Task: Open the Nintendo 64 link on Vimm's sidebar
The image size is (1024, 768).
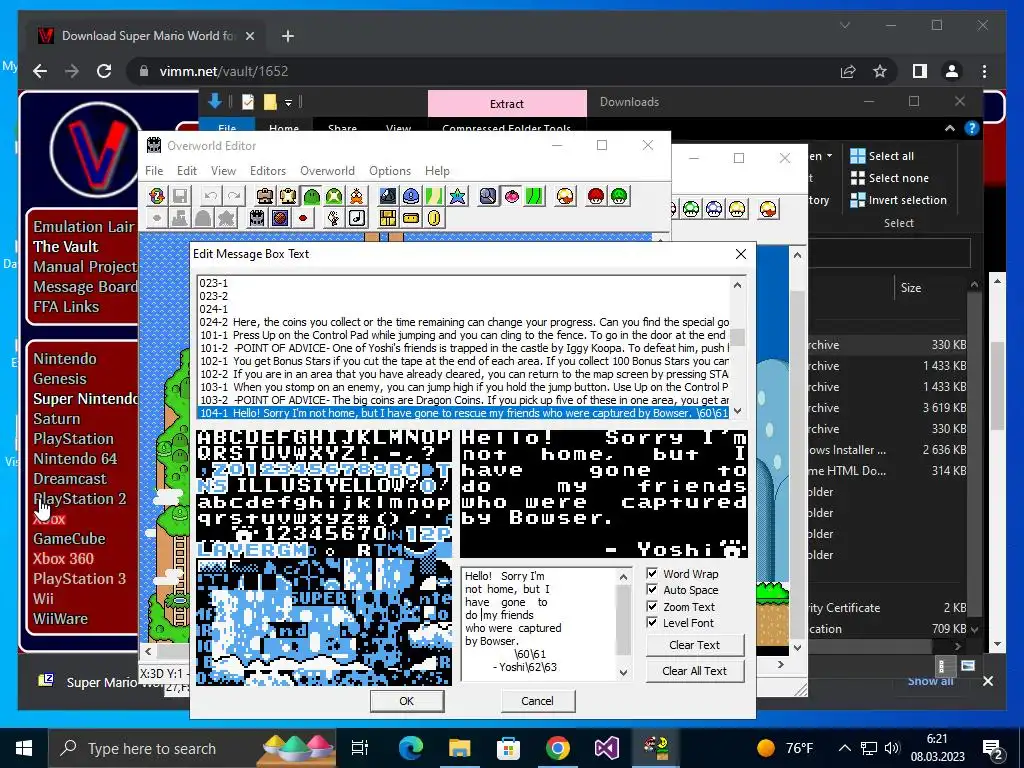Action: (x=75, y=458)
